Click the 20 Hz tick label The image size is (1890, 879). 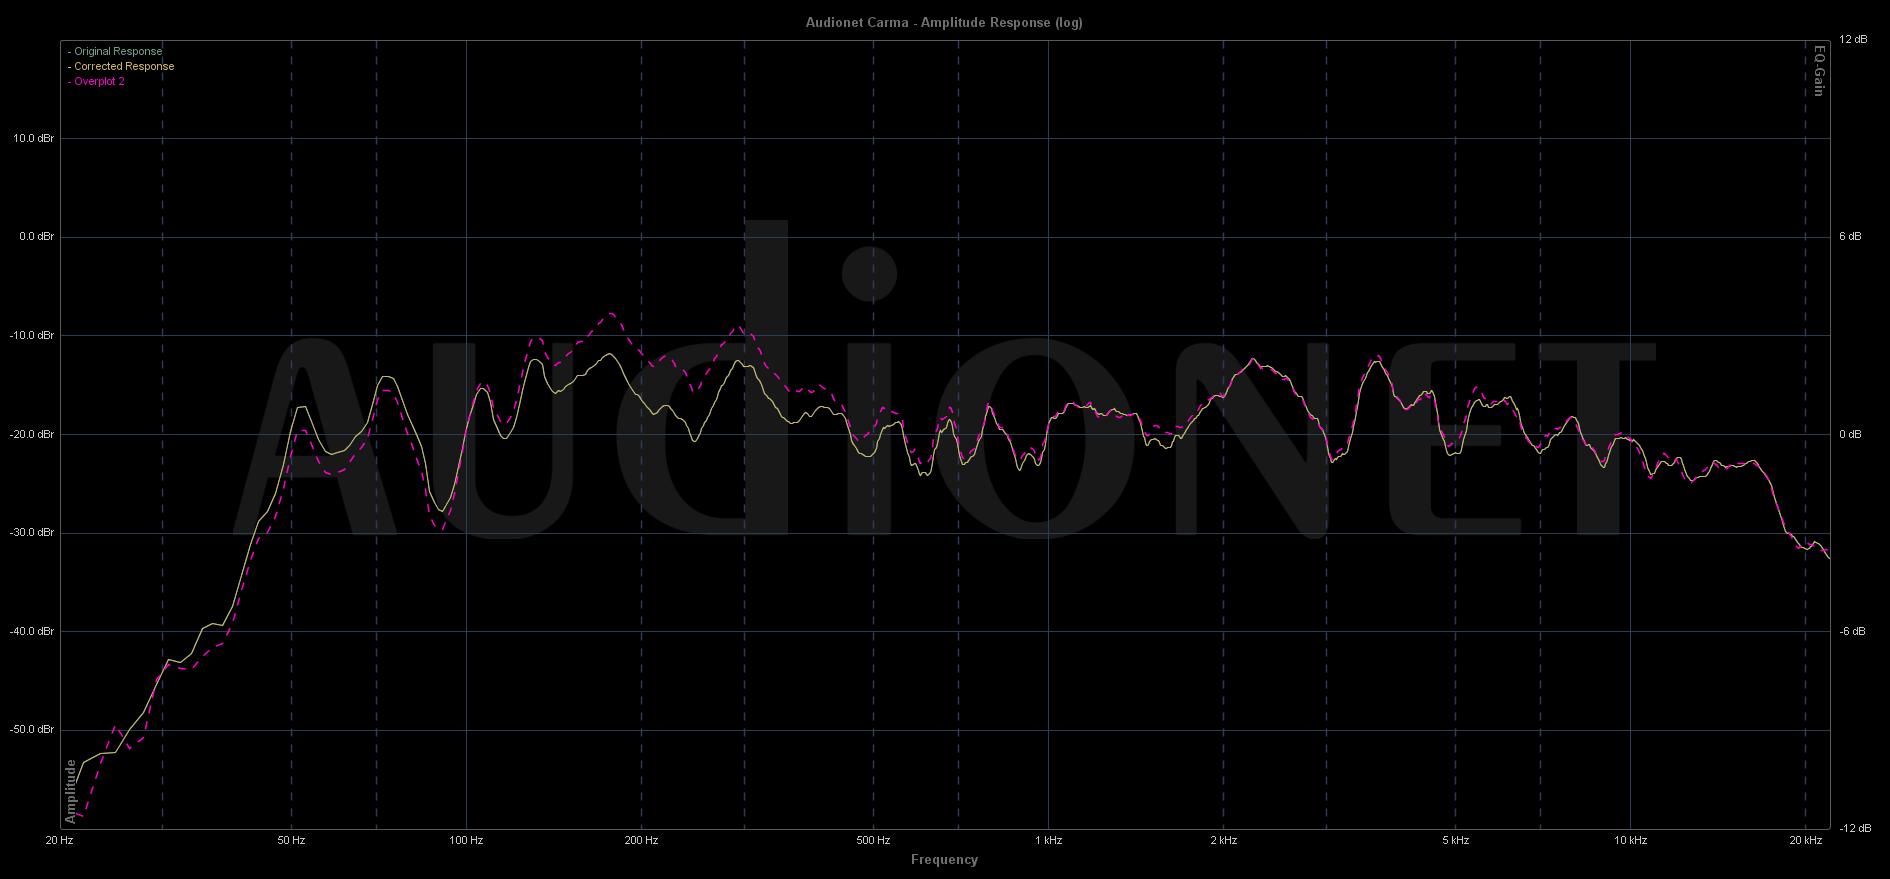(60, 841)
